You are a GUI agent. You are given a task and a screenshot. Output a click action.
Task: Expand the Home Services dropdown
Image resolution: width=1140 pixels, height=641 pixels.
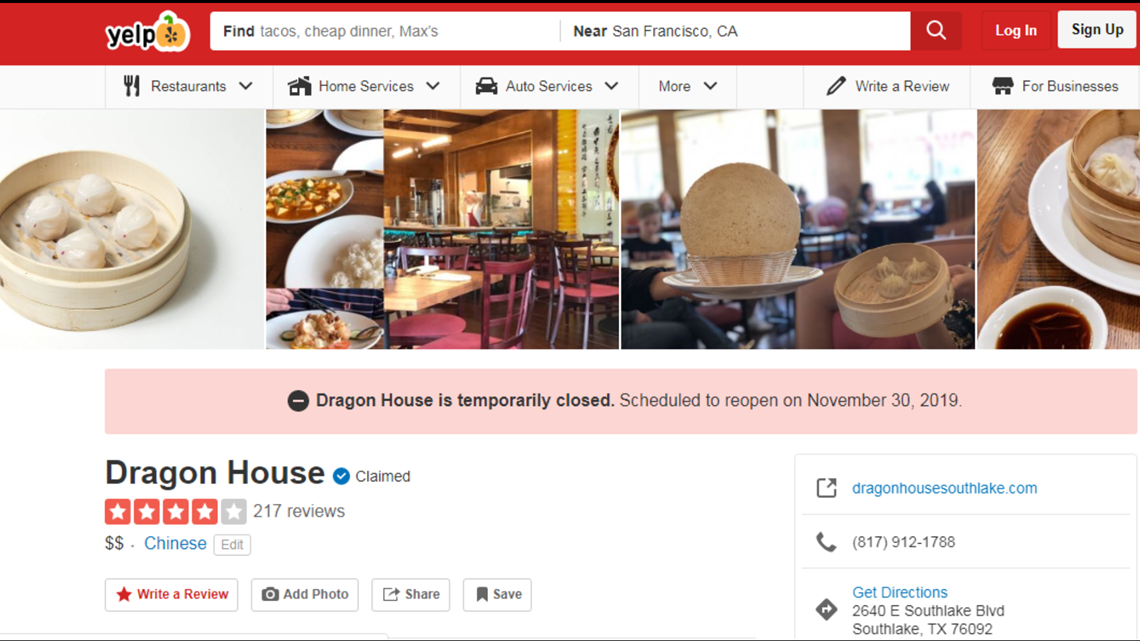click(366, 86)
